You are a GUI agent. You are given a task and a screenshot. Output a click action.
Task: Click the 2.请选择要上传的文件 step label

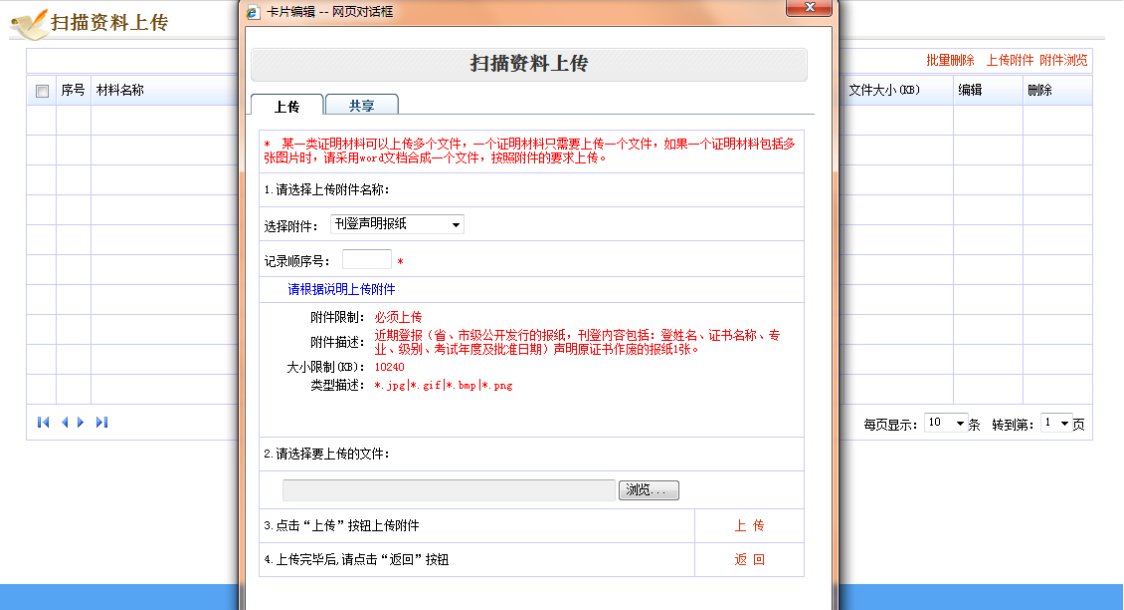click(x=326, y=454)
